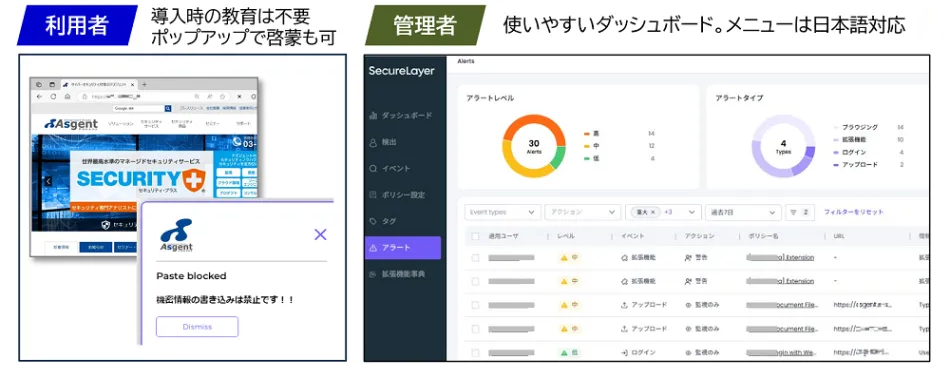Click the browser back arrow
This screenshot has width=950, height=379.
click(x=40, y=96)
